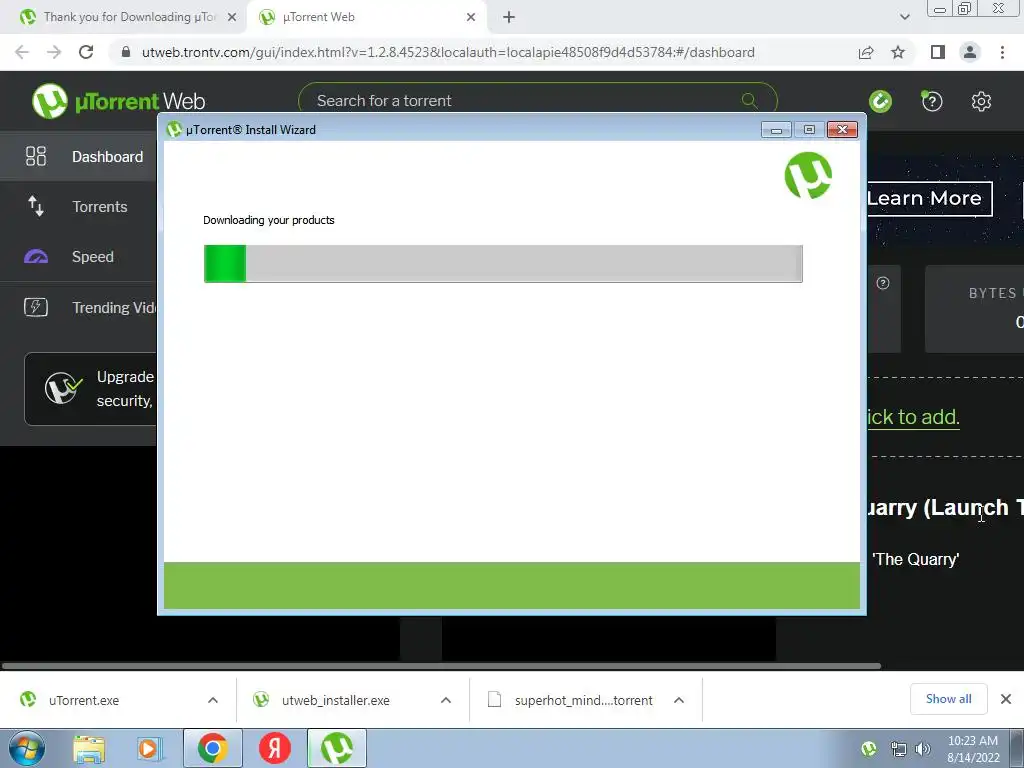Open downloaded utweb_installer.exe file

336,700
